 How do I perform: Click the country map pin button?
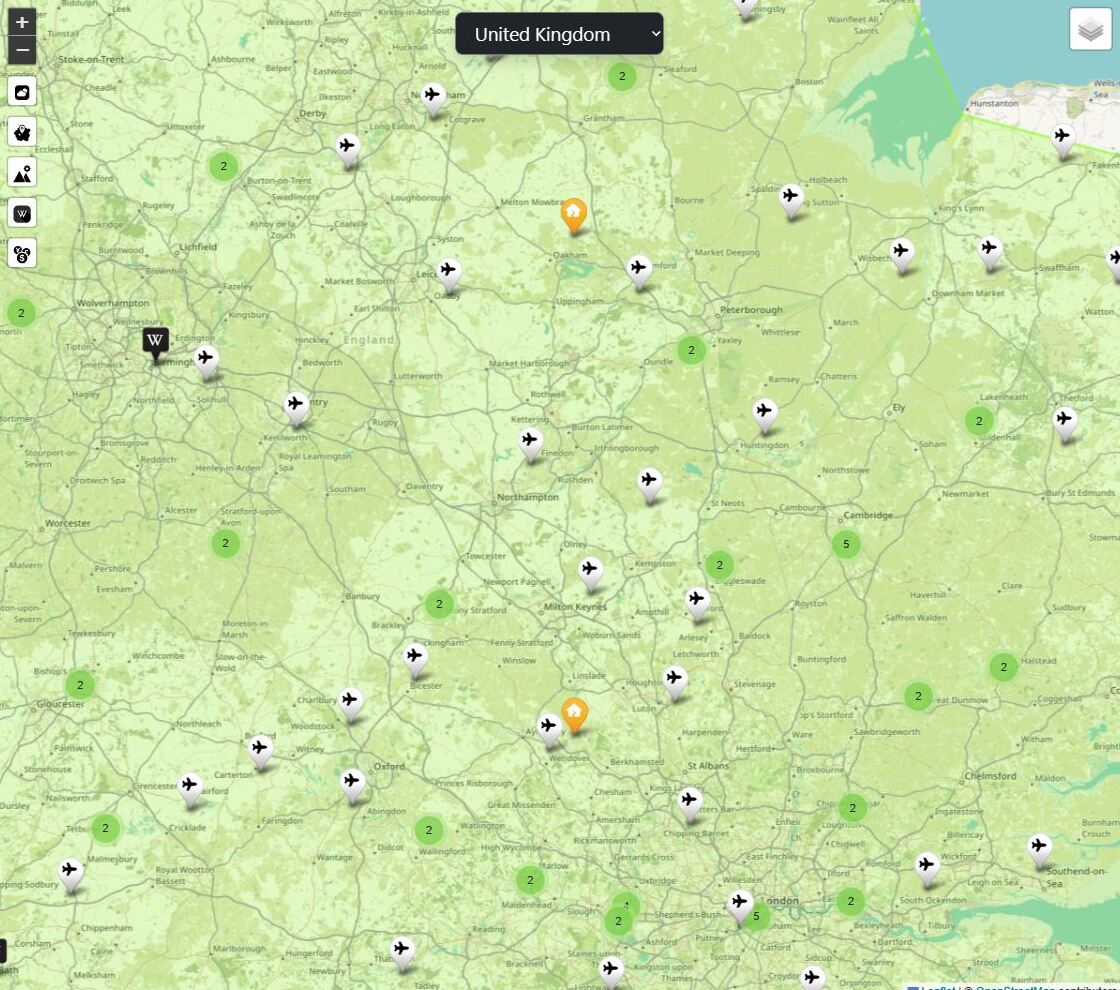coord(21,132)
